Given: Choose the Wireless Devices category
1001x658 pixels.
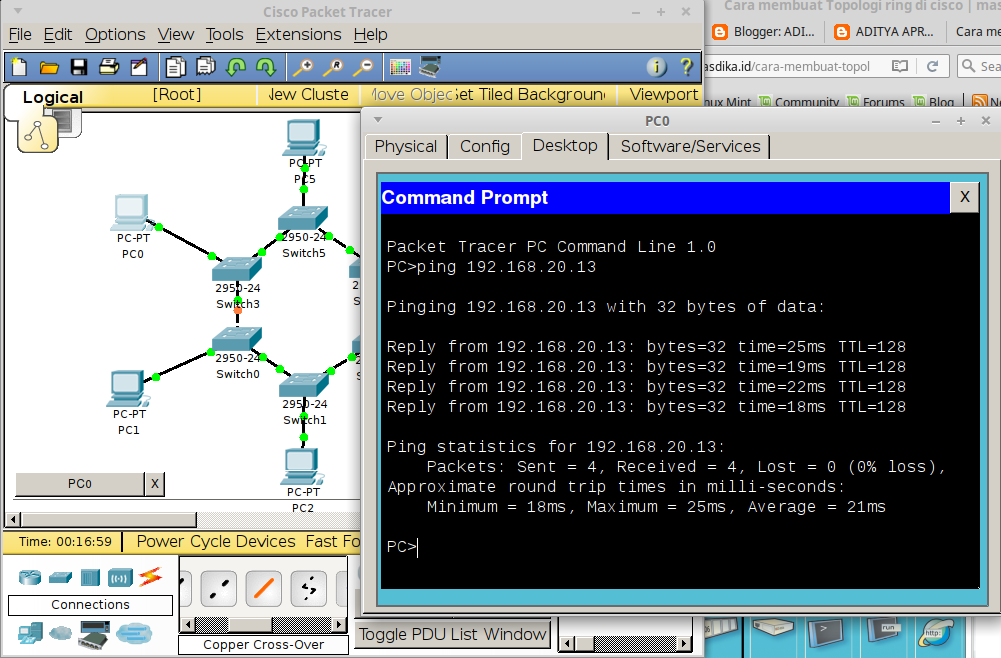Looking at the screenshot, I should click(119, 577).
